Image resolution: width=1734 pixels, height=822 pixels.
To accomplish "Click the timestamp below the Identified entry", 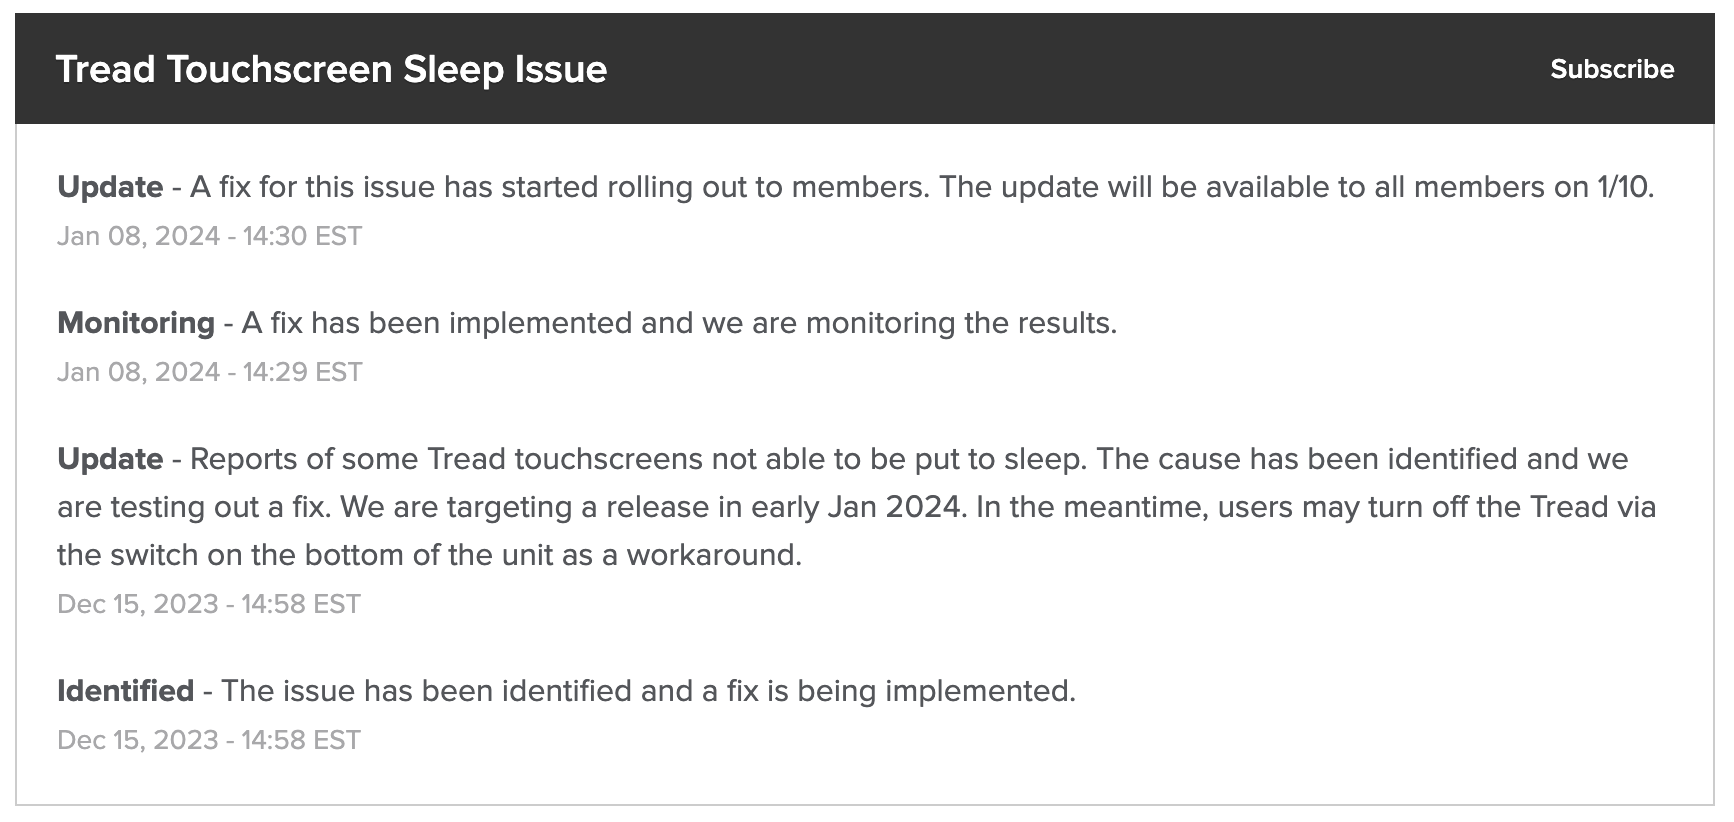I will point(211,739).
